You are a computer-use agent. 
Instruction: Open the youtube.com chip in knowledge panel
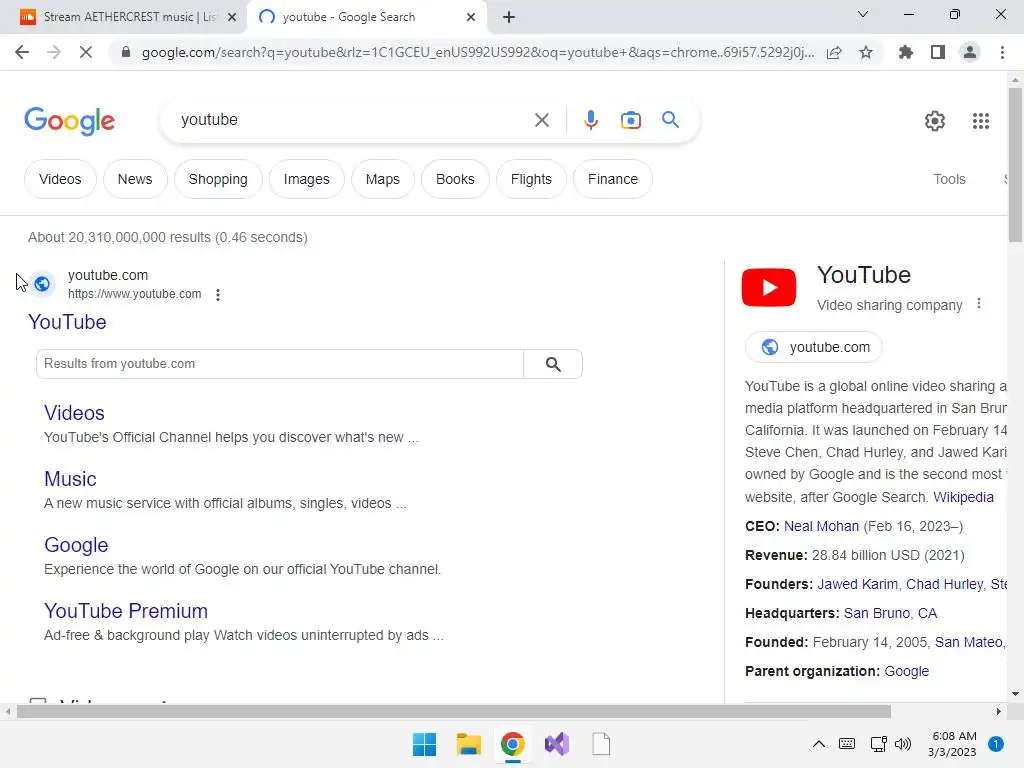tap(814, 347)
